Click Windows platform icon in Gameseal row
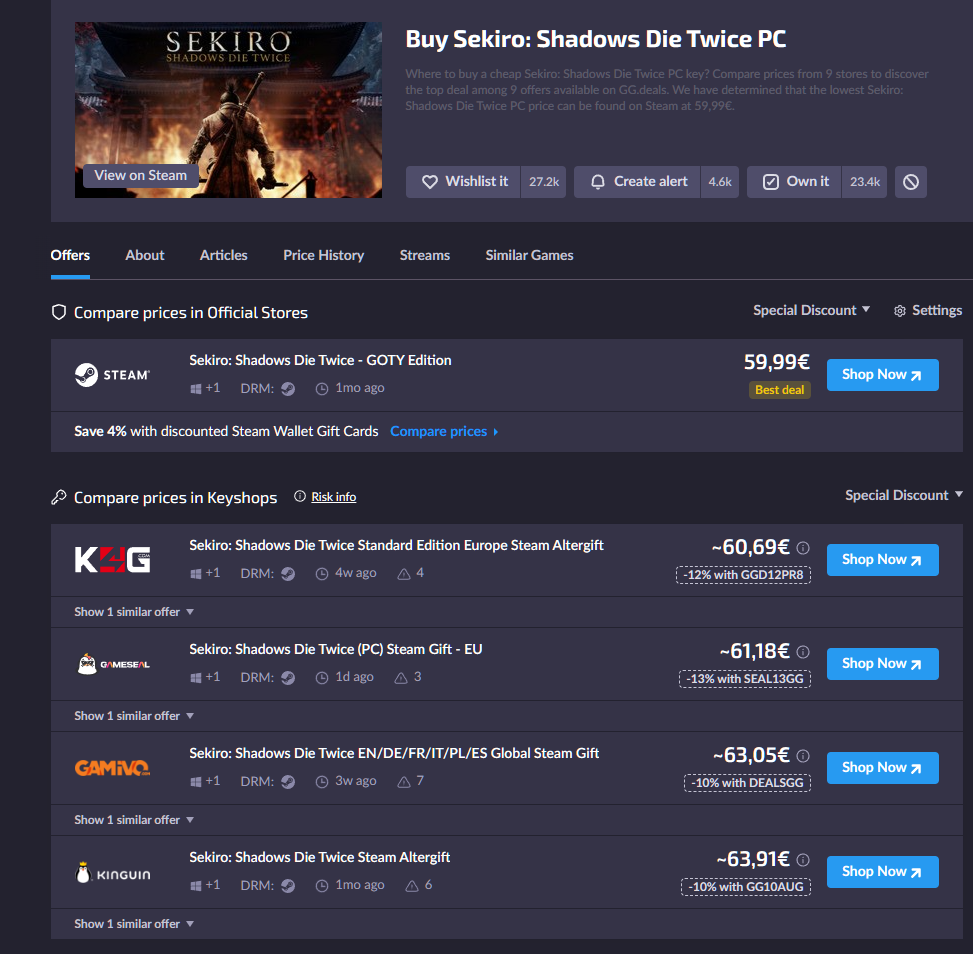The image size is (973, 954). [195, 678]
